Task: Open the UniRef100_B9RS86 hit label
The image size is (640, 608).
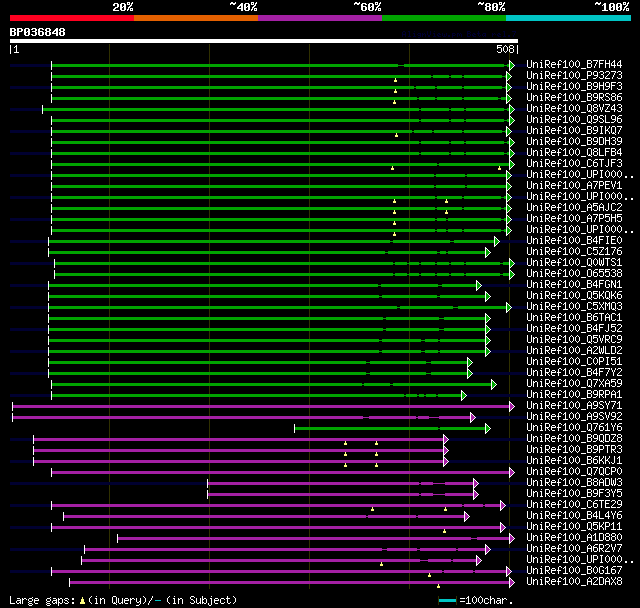Action: (574, 98)
